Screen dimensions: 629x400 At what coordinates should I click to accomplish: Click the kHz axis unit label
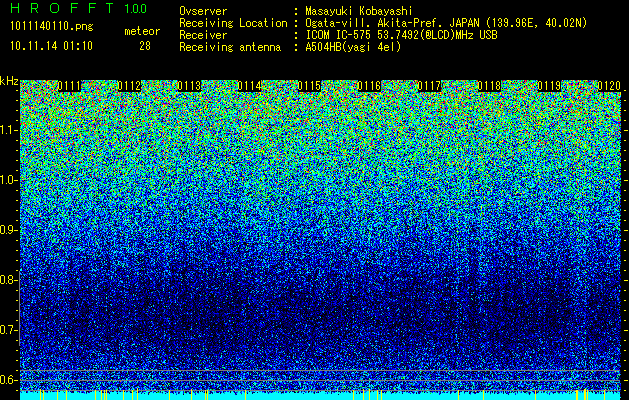[x=9, y=81]
